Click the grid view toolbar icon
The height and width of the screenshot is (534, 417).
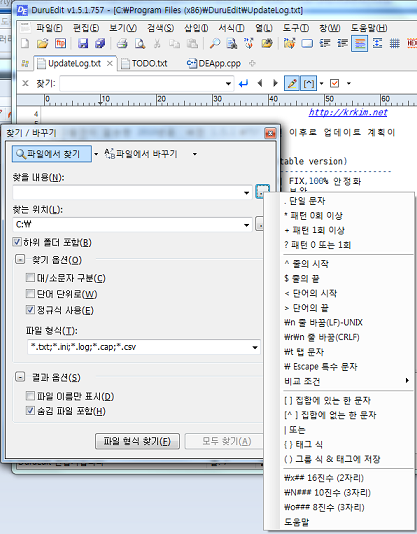(x=395, y=44)
